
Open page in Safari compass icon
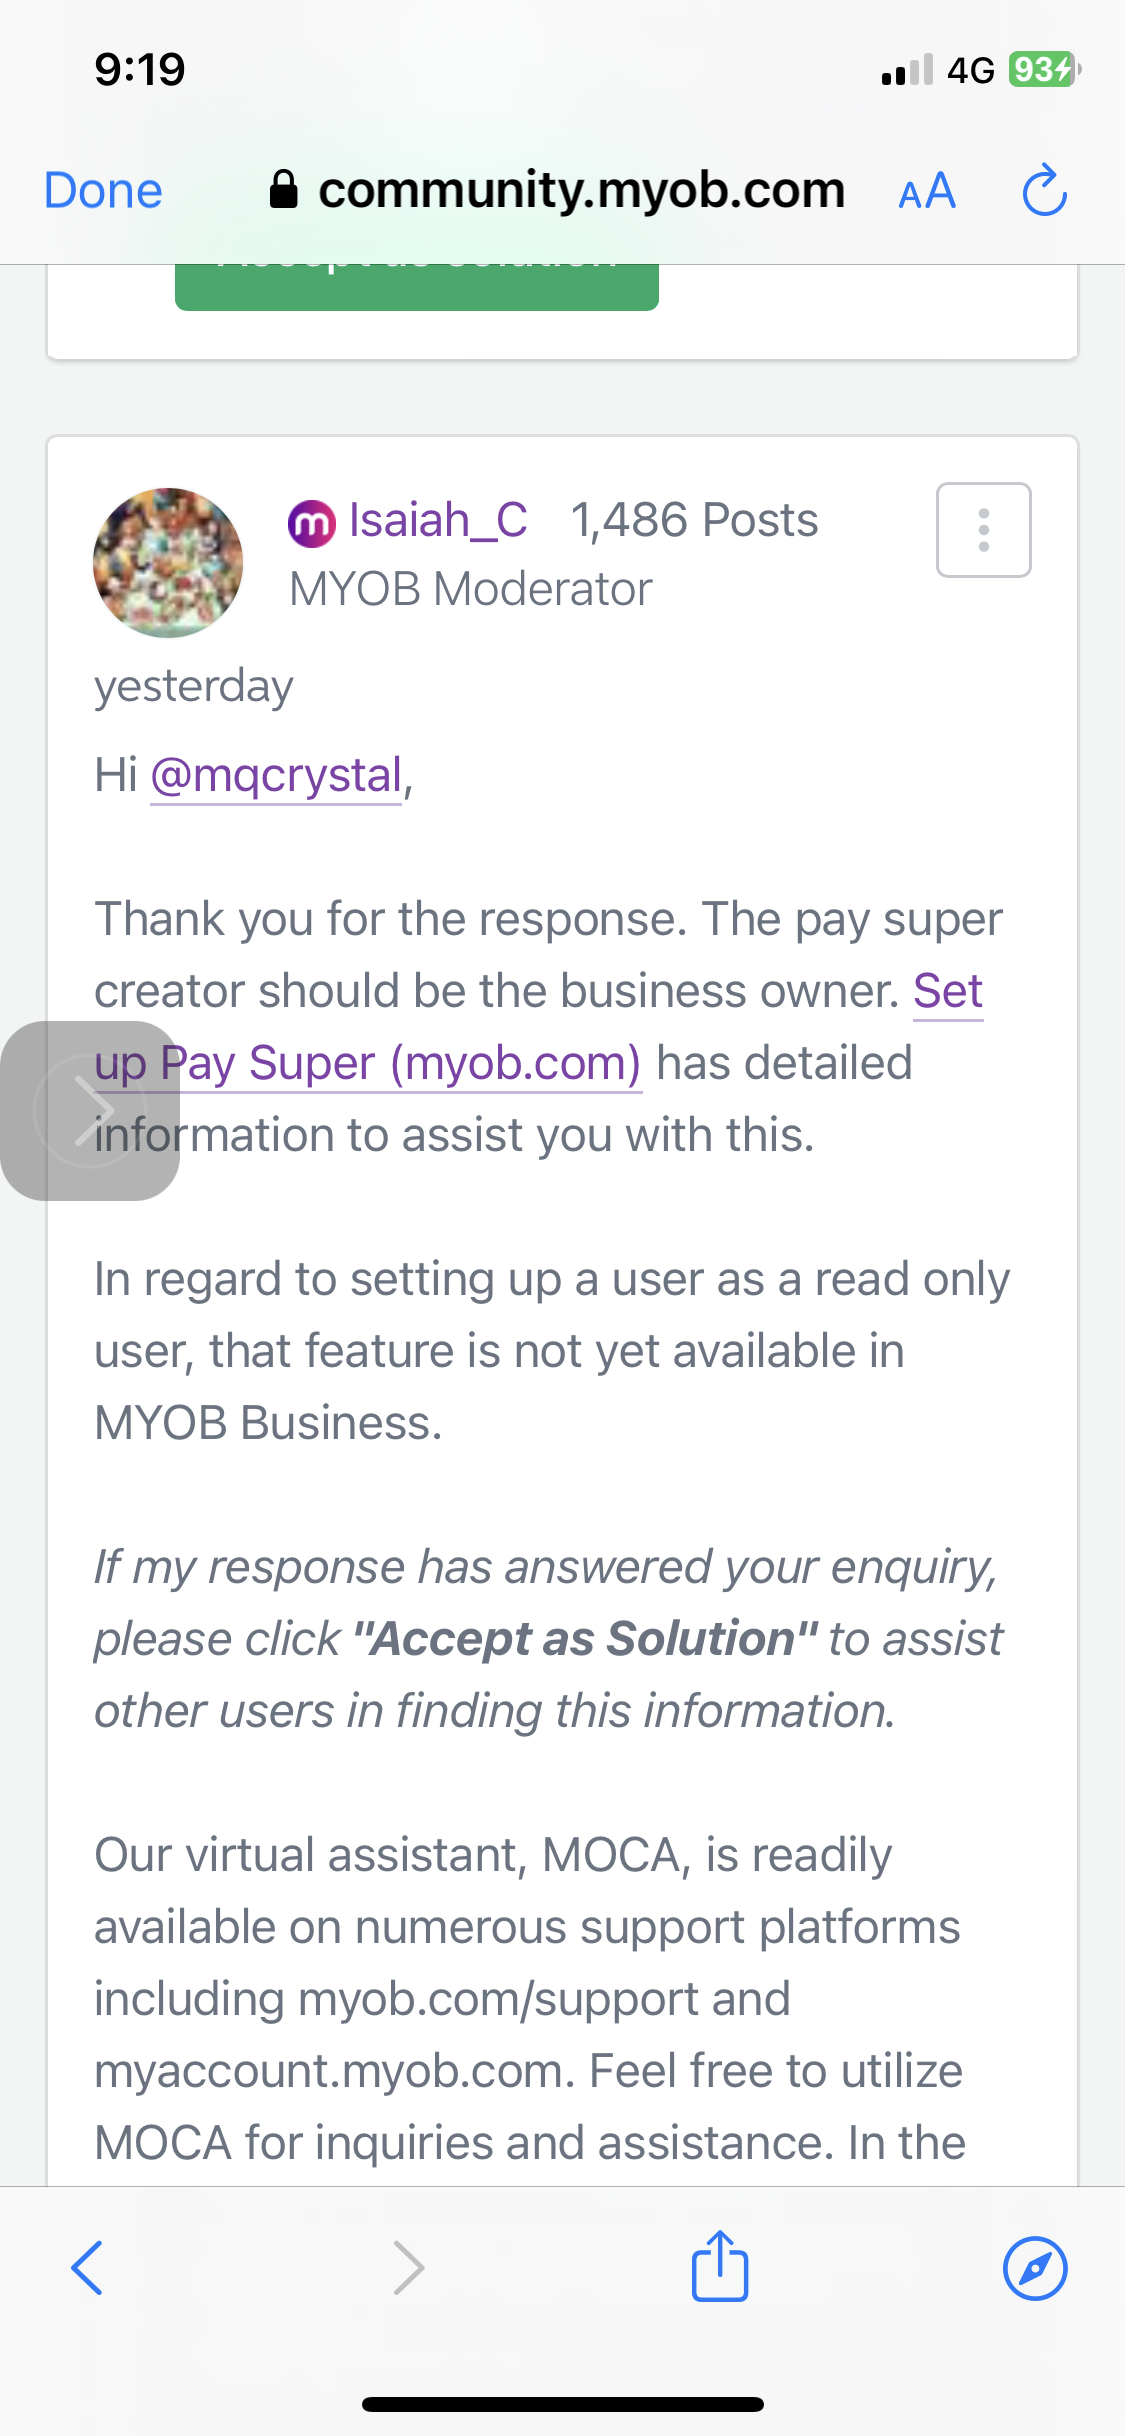pos(1034,2268)
